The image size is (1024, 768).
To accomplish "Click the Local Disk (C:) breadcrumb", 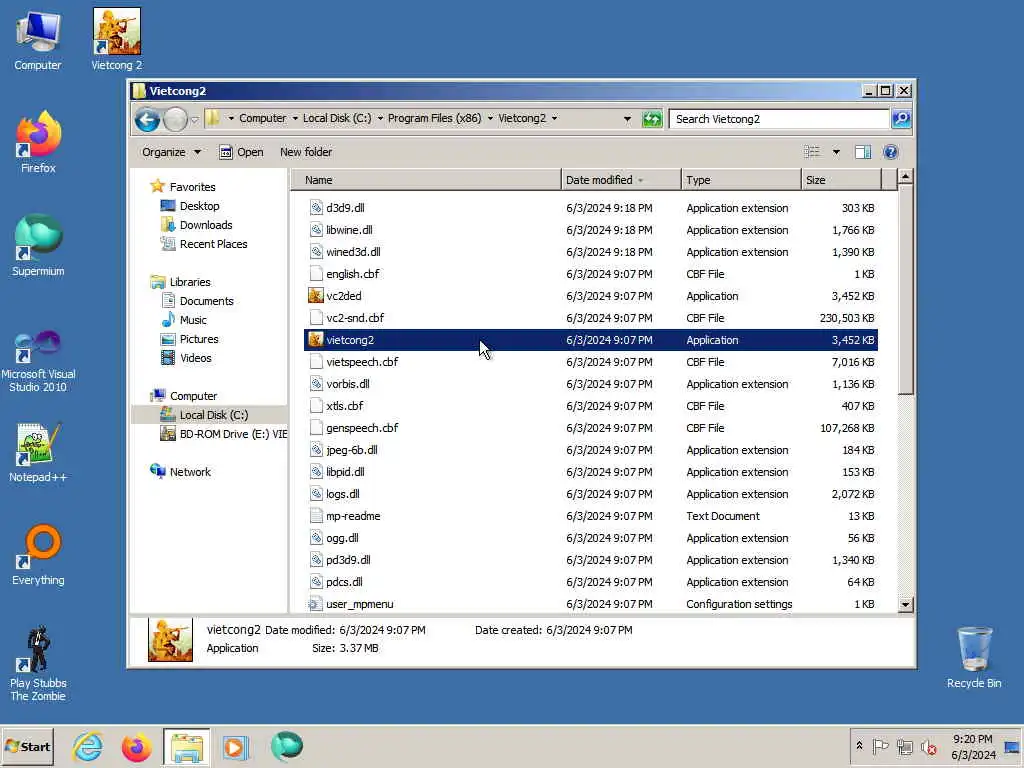I will [x=337, y=118].
